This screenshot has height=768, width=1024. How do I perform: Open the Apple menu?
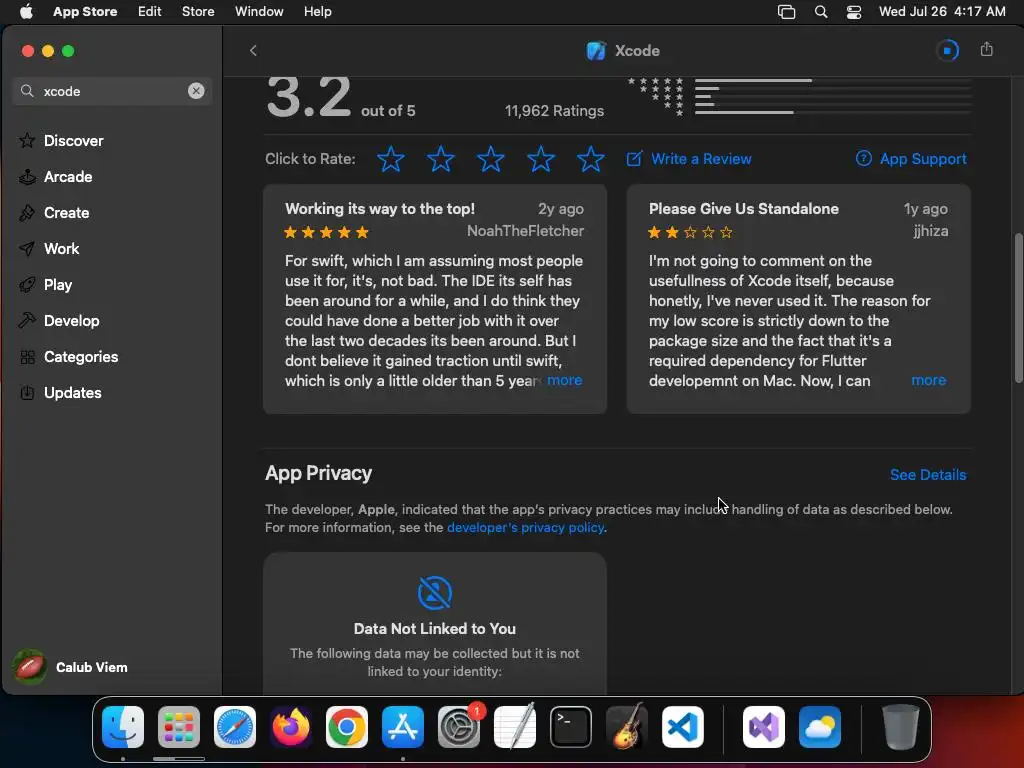point(26,11)
